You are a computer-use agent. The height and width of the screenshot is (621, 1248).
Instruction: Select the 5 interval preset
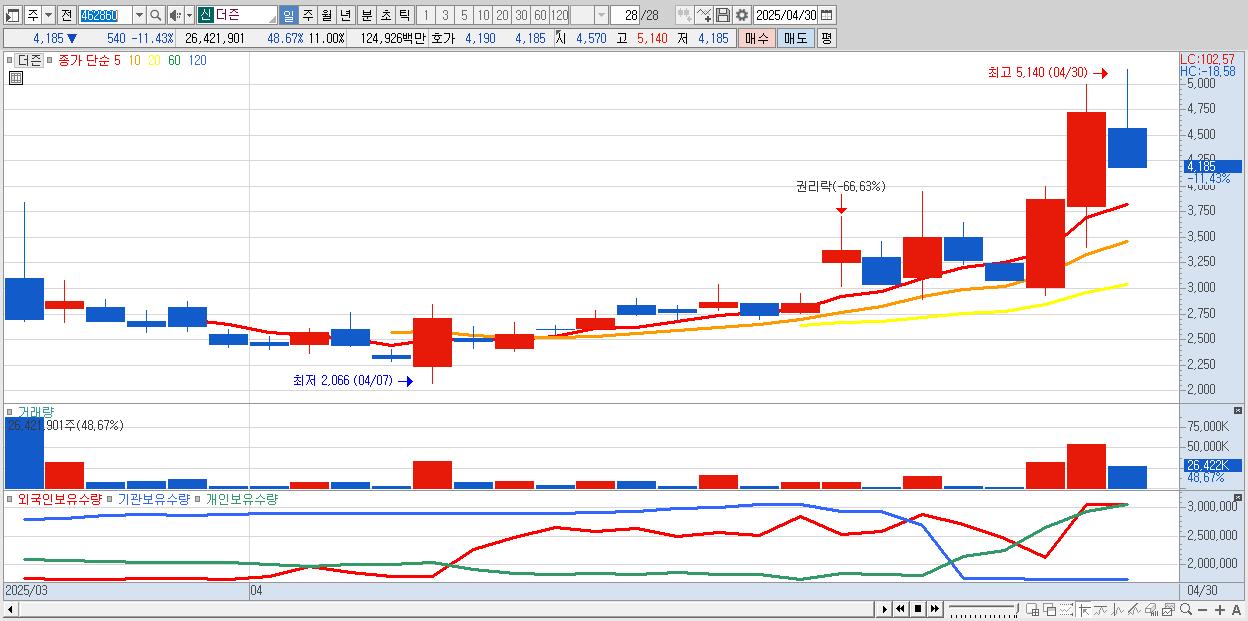tap(464, 15)
